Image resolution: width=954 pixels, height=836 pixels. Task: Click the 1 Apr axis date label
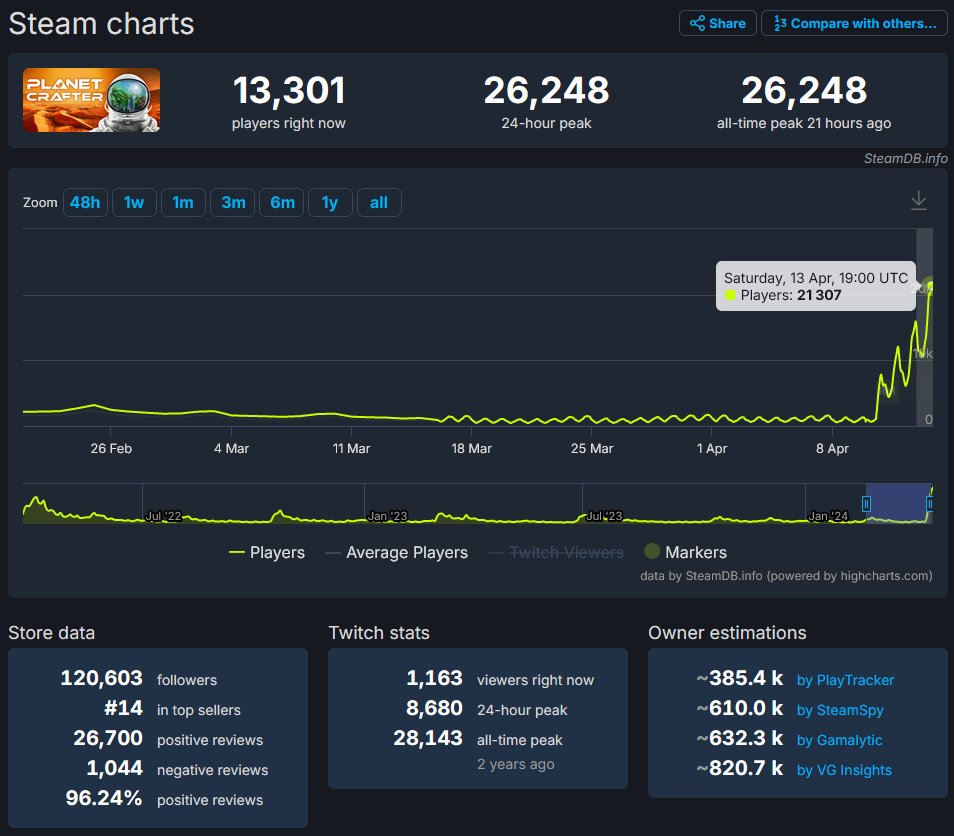click(x=712, y=448)
